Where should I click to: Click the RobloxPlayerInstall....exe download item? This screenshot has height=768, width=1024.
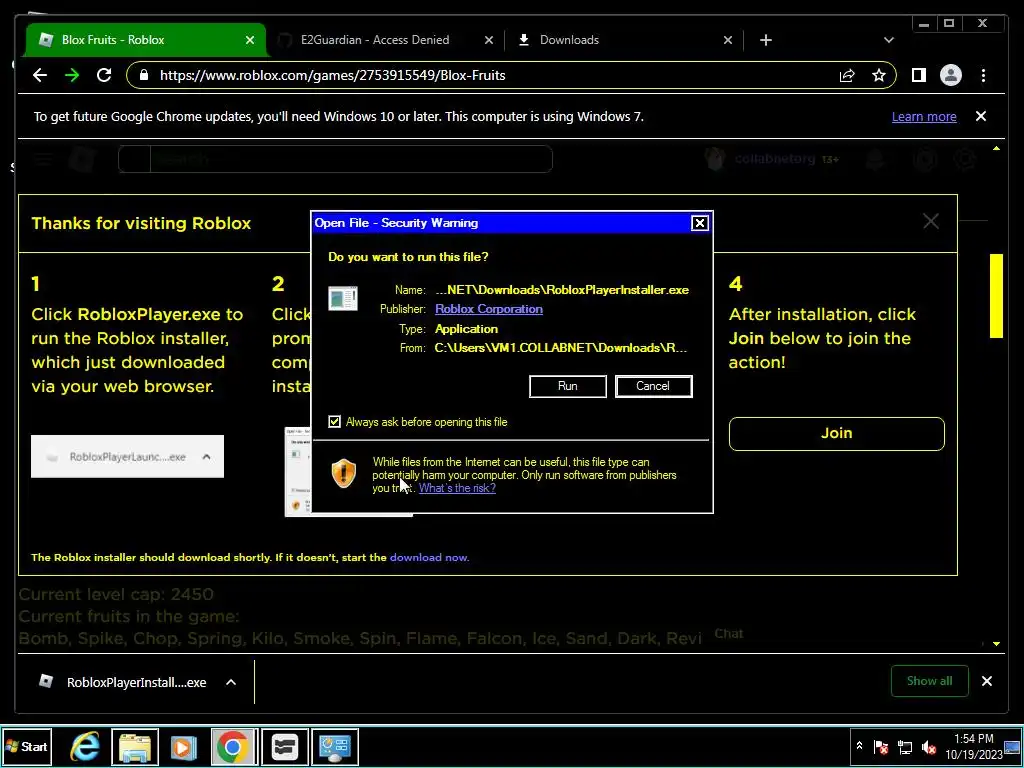[x=136, y=682]
